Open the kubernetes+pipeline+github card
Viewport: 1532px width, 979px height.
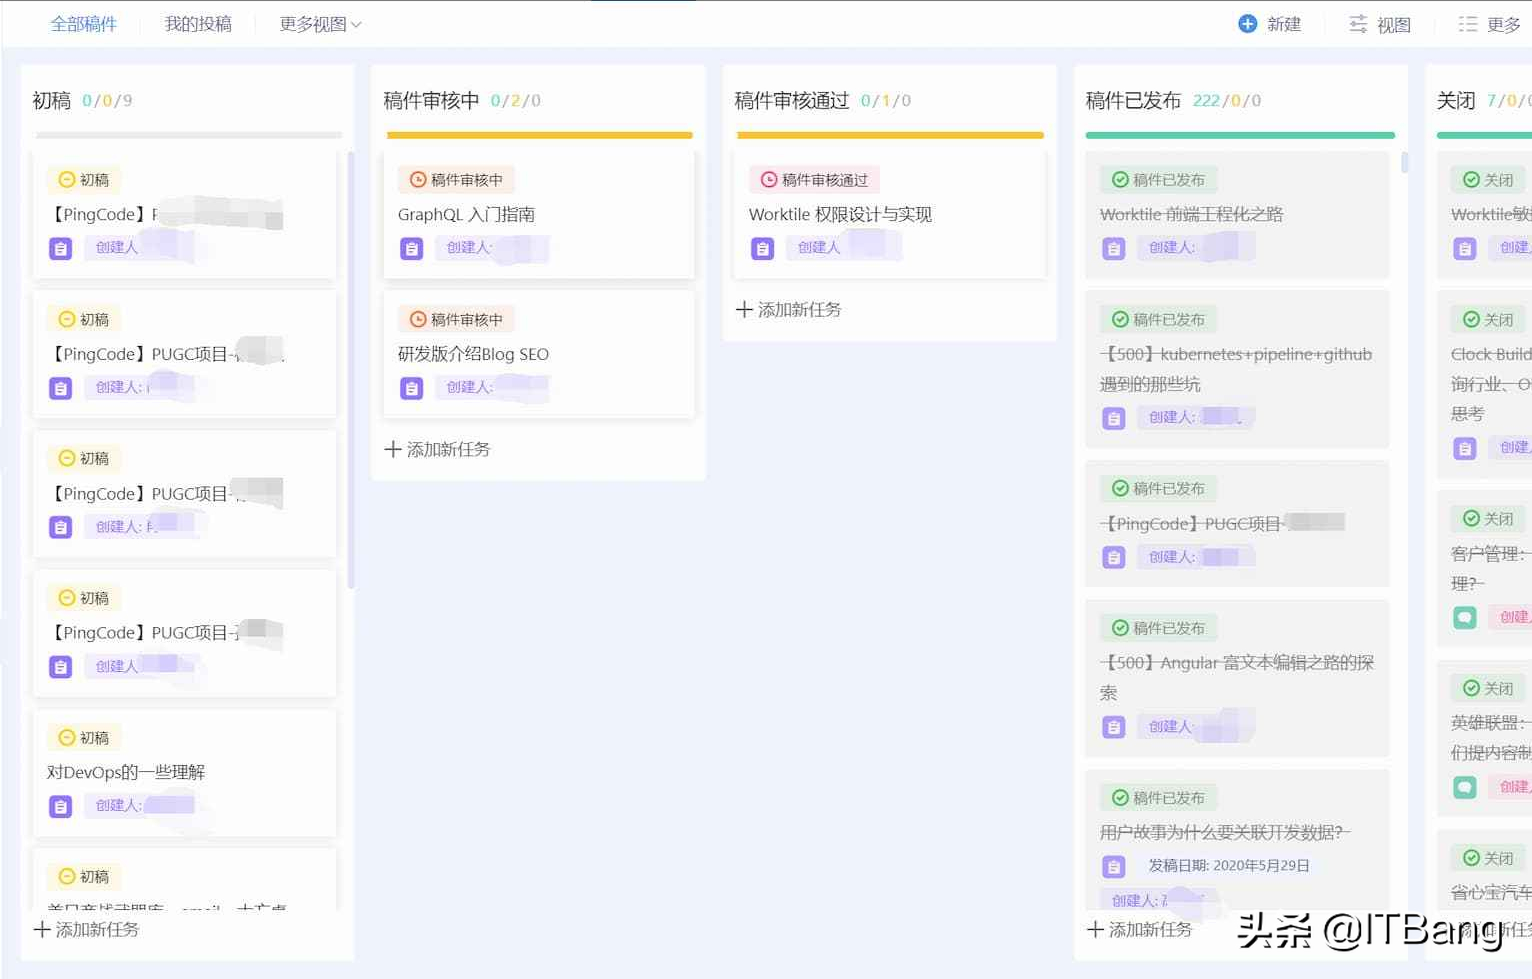click(1237, 369)
